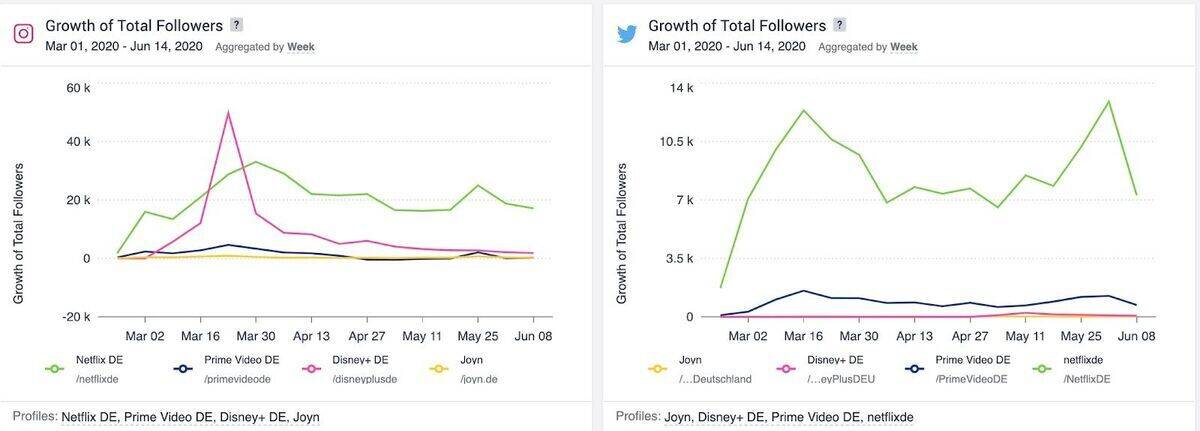Open help icon beside Instagram chart title
1200x431 pixels.
[x=236, y=25]
